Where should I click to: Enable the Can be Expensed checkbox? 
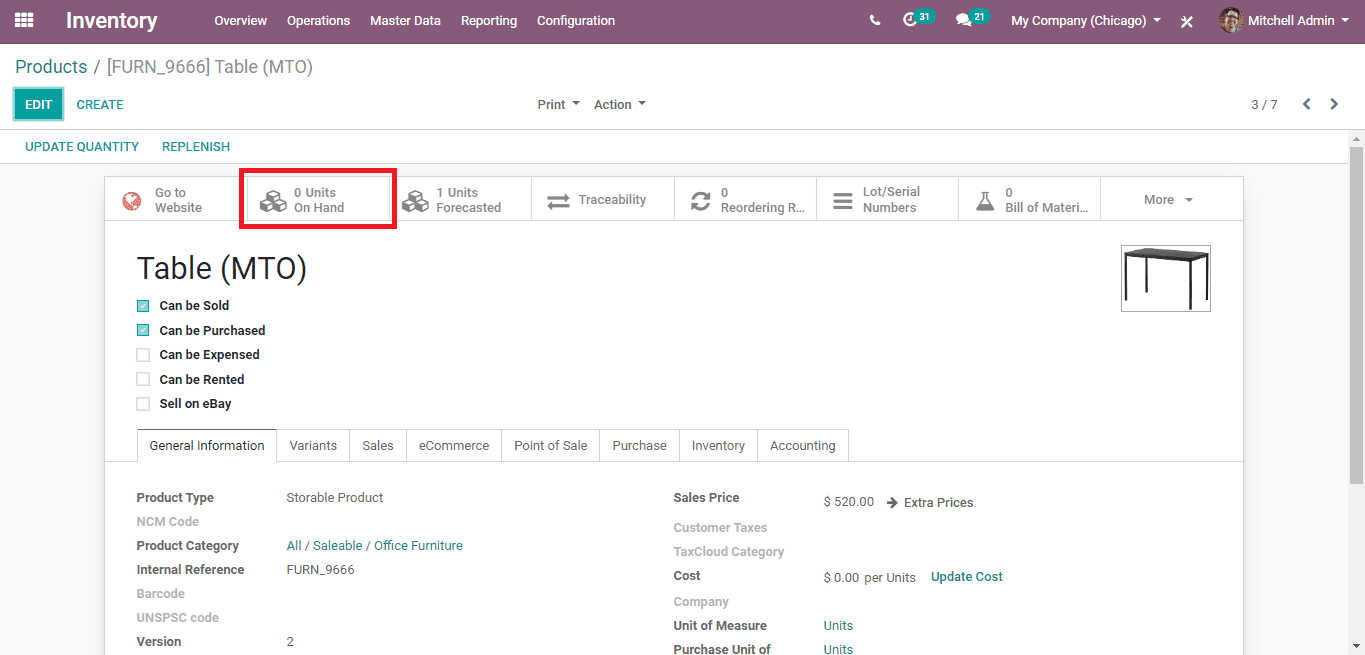click(x=143, y=355)
